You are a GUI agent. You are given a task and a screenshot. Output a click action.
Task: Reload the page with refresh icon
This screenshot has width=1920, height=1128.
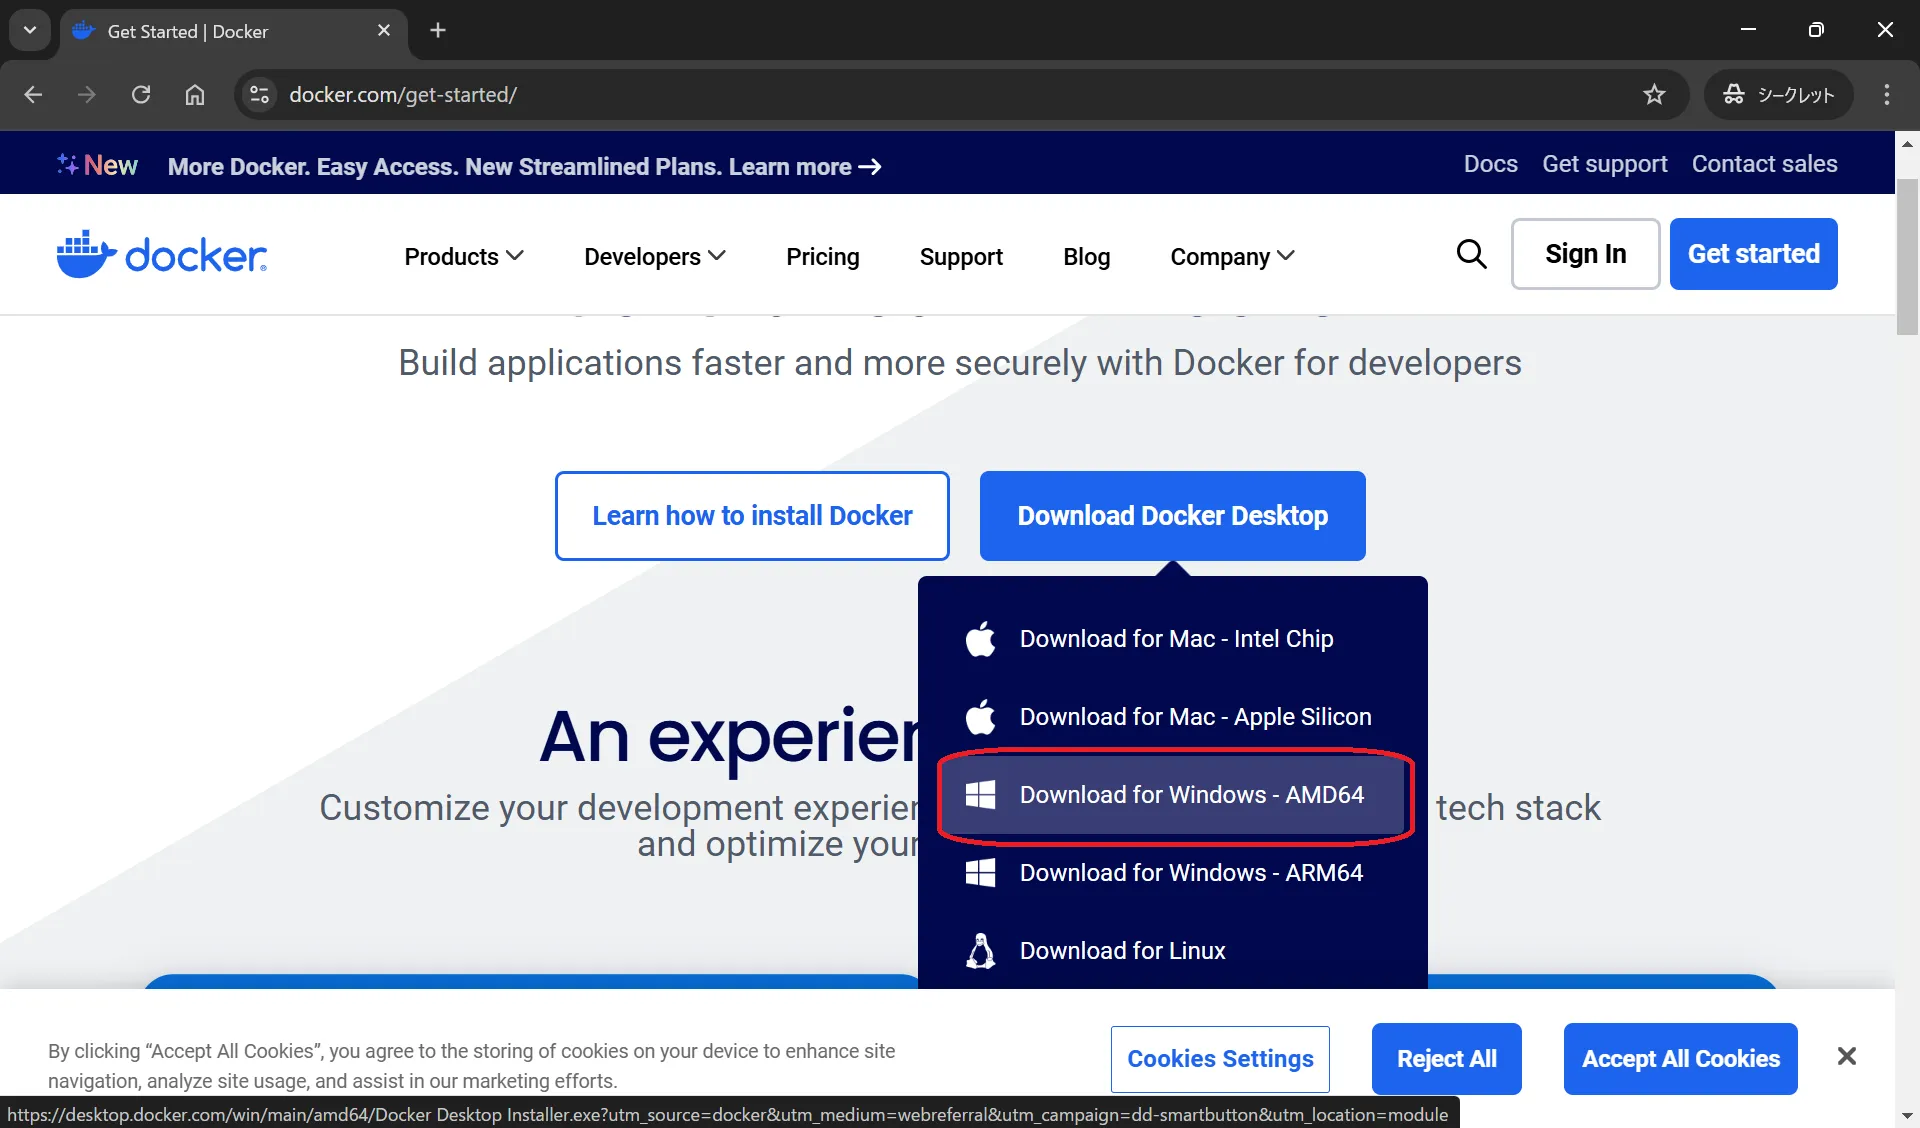[141, 95]
